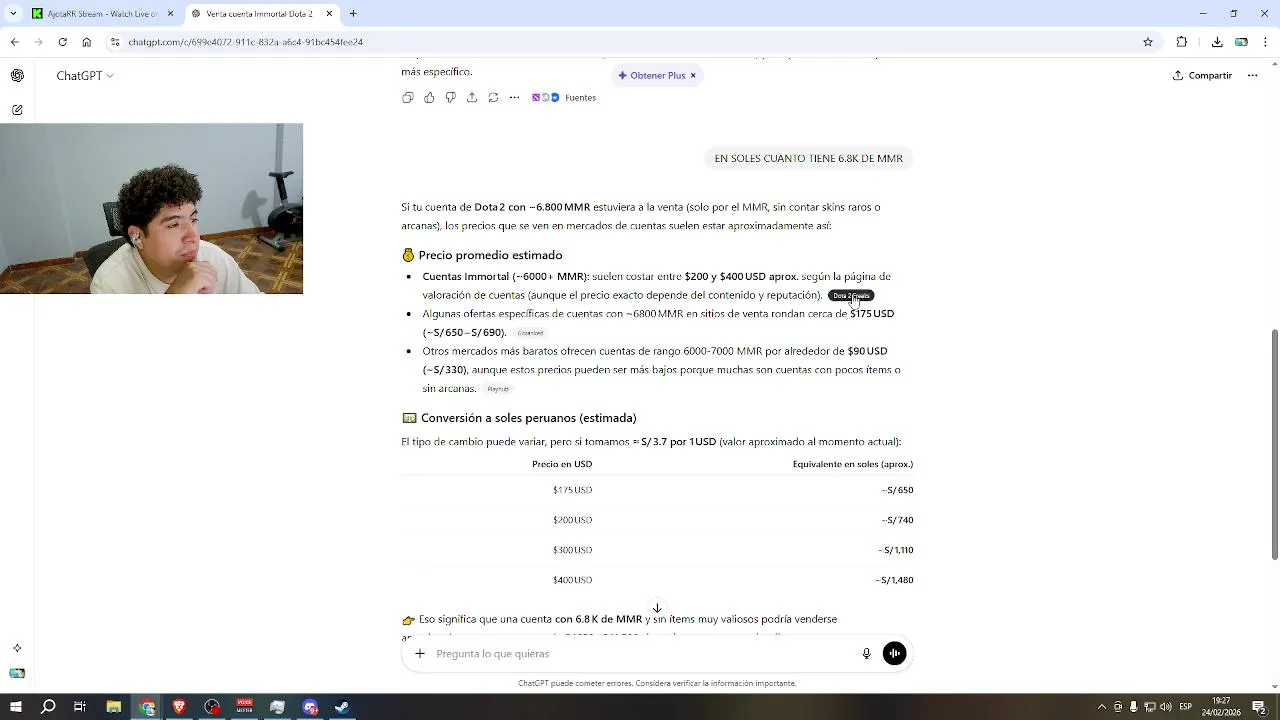Expand the ChatGPT model selector
This screenshot has width=1280, height=720.
click(x=85, y=75)
